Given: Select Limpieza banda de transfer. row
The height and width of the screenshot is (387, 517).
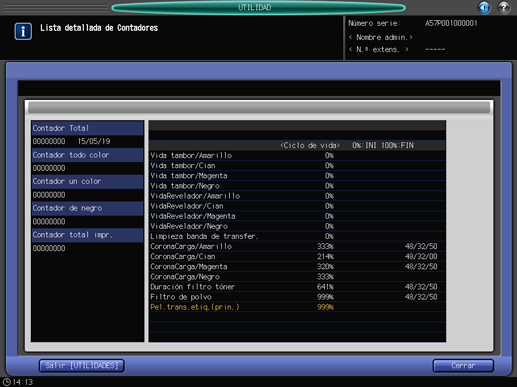Looking at the screenshot, I should coord(297,236).
